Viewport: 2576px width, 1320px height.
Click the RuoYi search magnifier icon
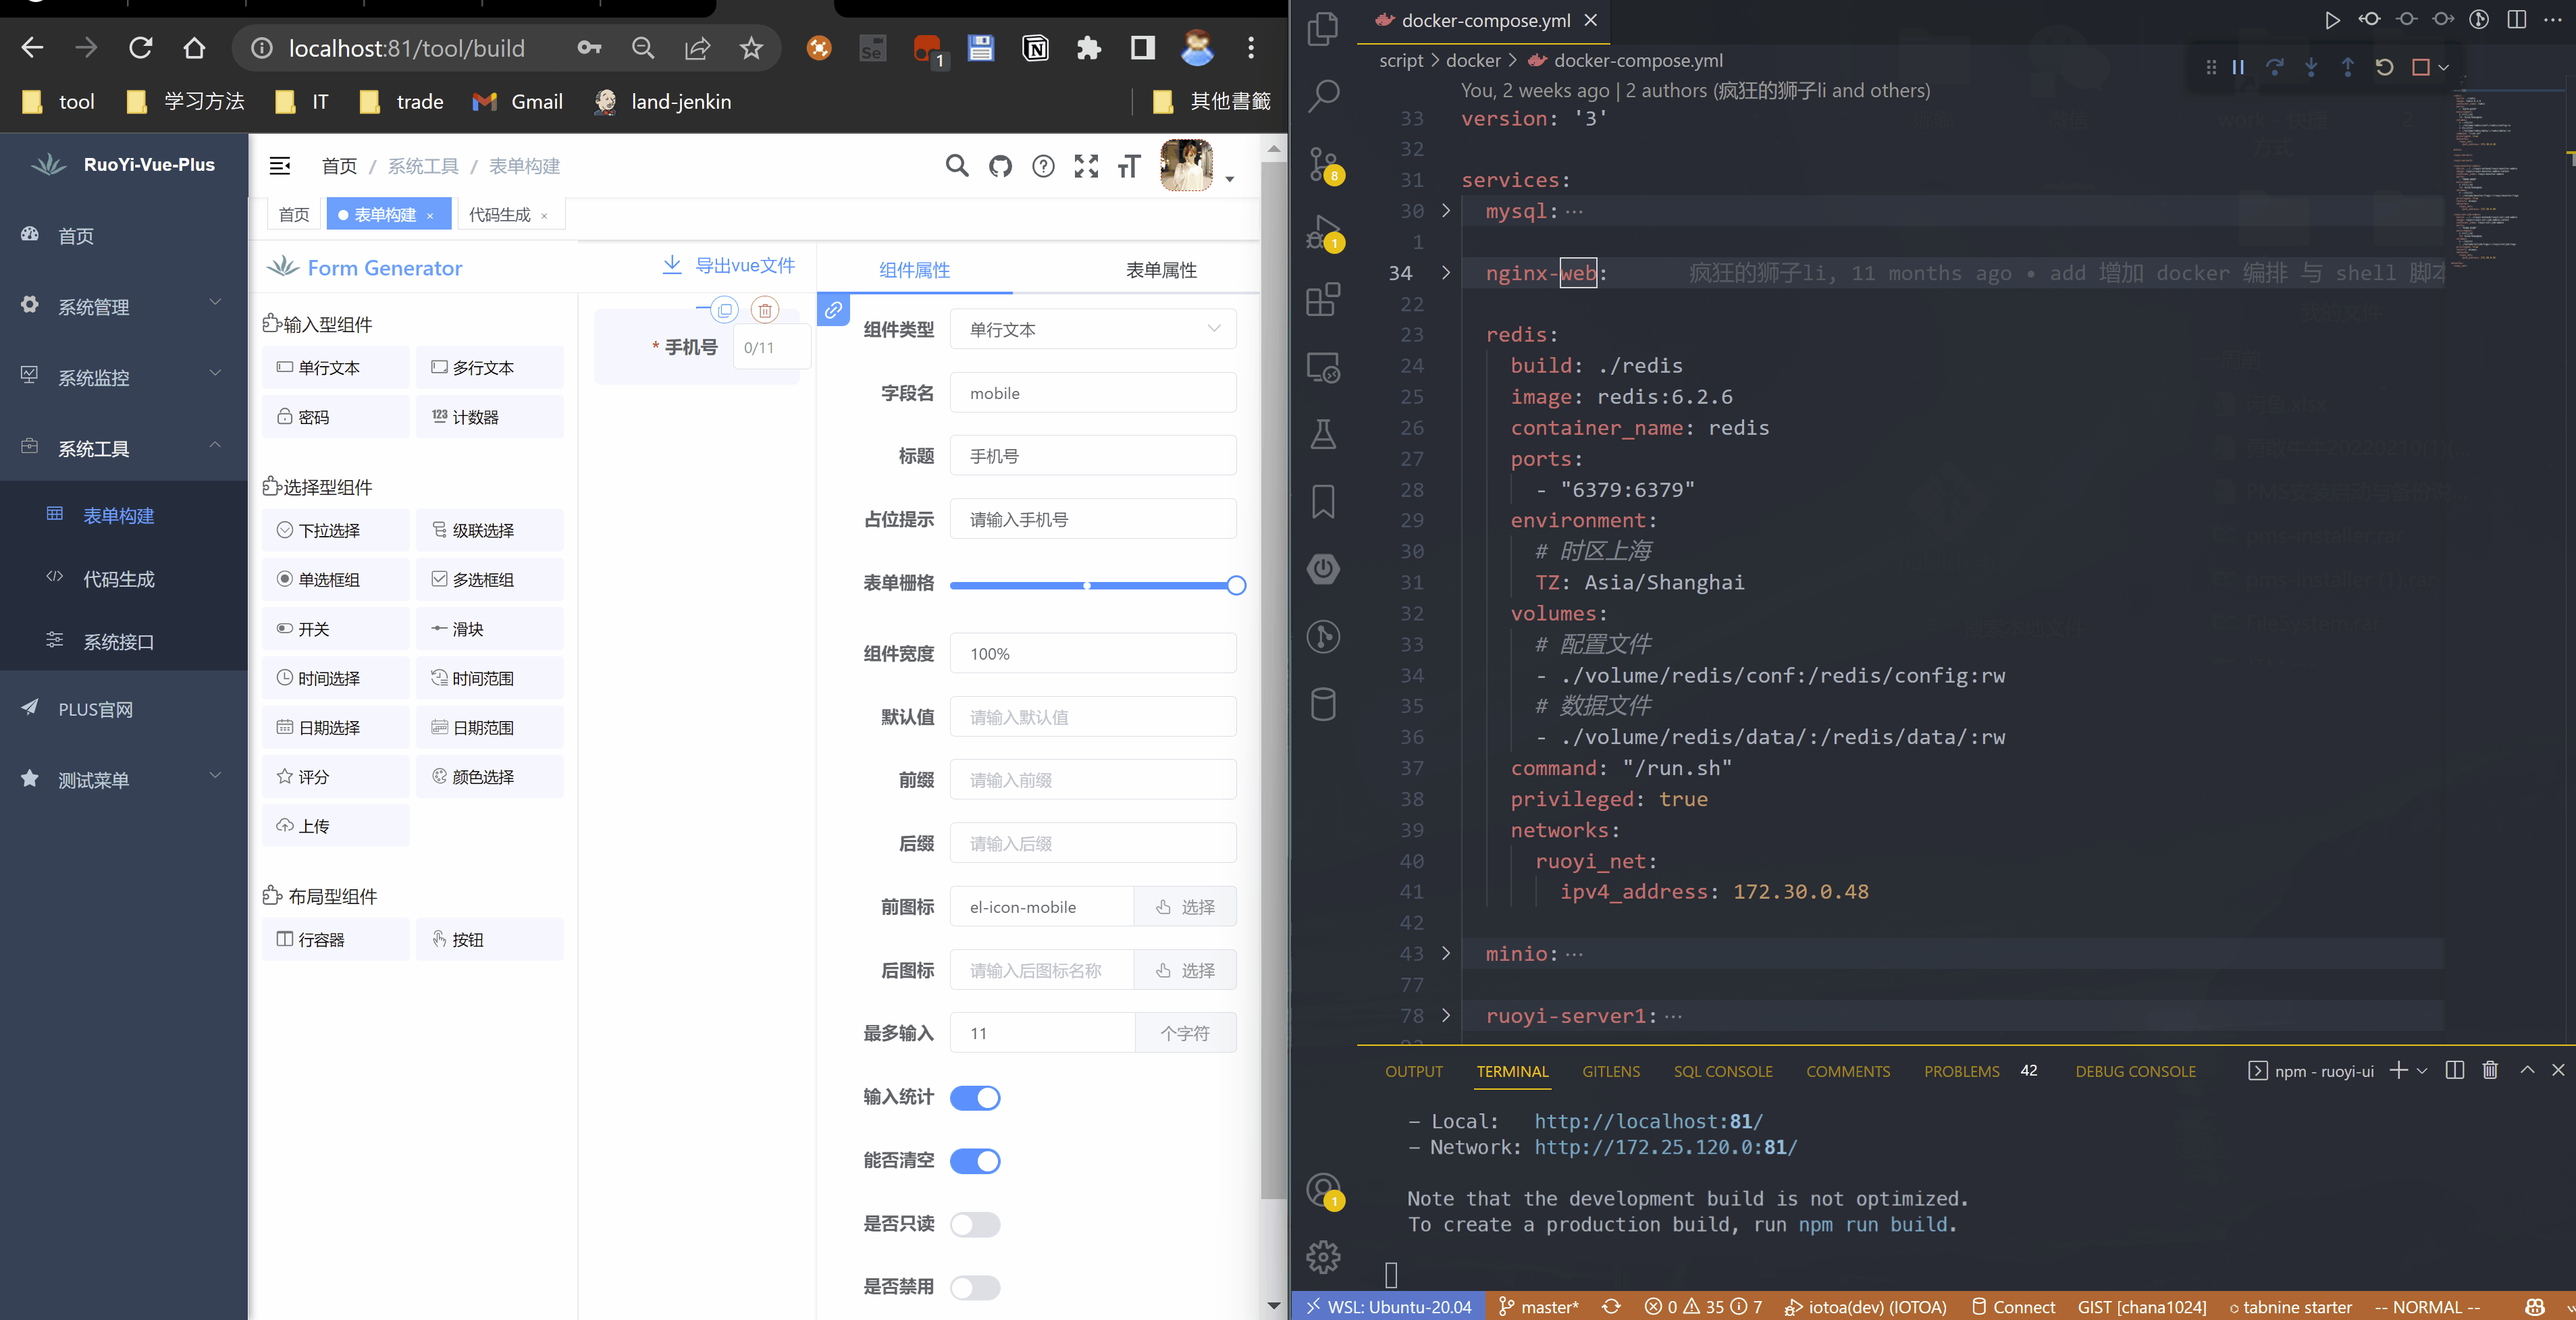point(957,166)
